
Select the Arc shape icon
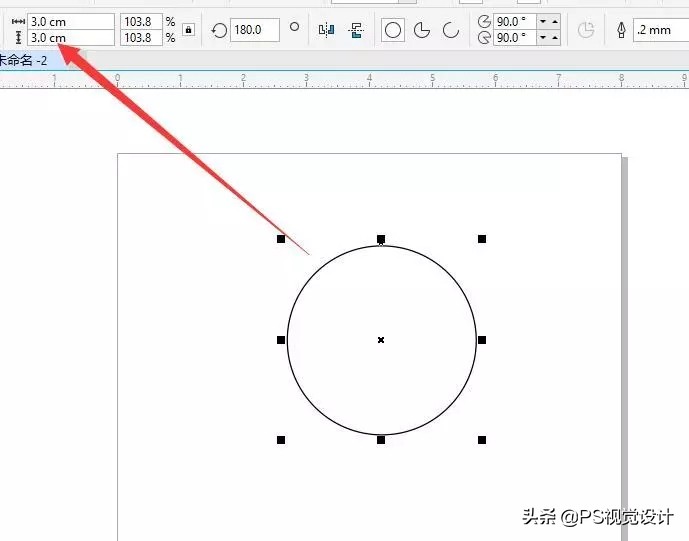(451, 30)
